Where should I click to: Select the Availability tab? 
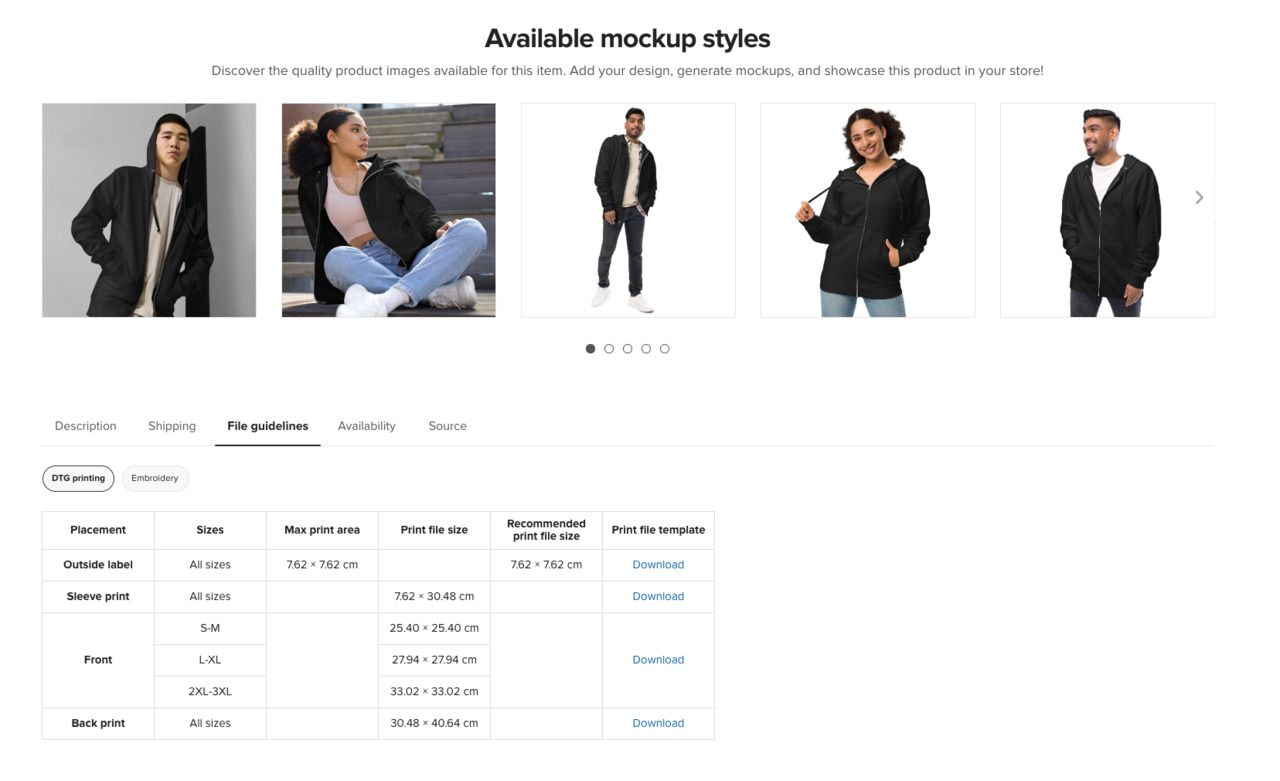pyautogui.click(x=366, y=425)
